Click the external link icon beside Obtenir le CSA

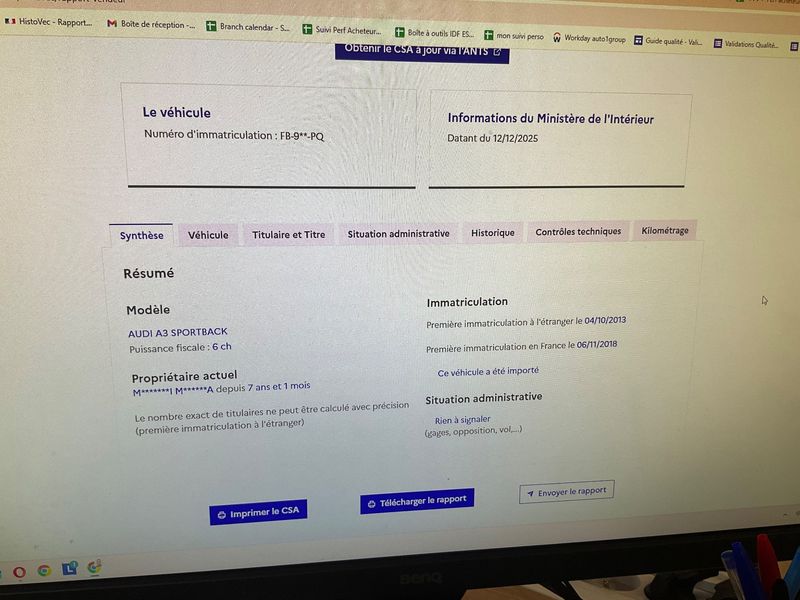click(497, 51)
